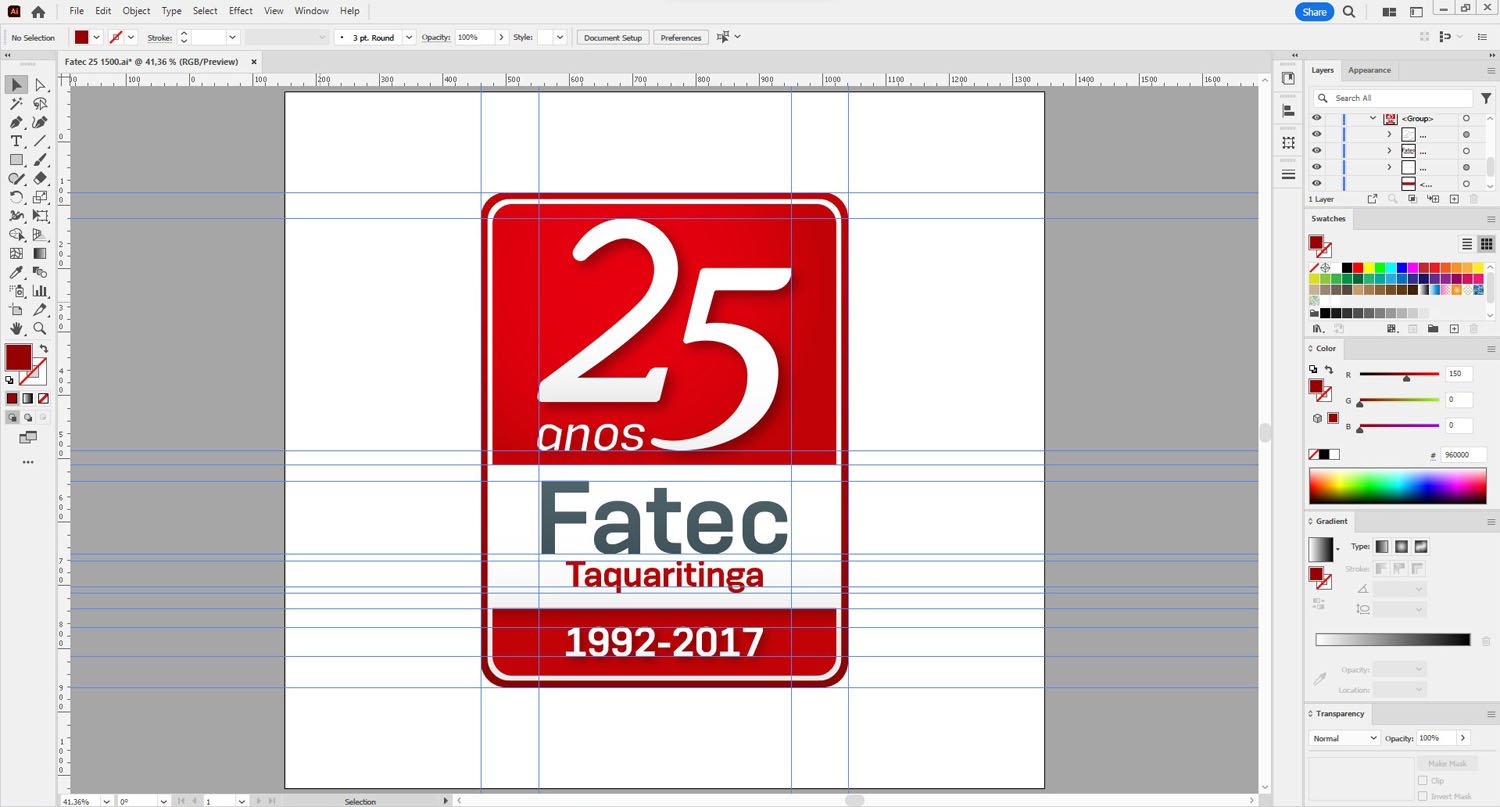Select the Type tool

16,141
